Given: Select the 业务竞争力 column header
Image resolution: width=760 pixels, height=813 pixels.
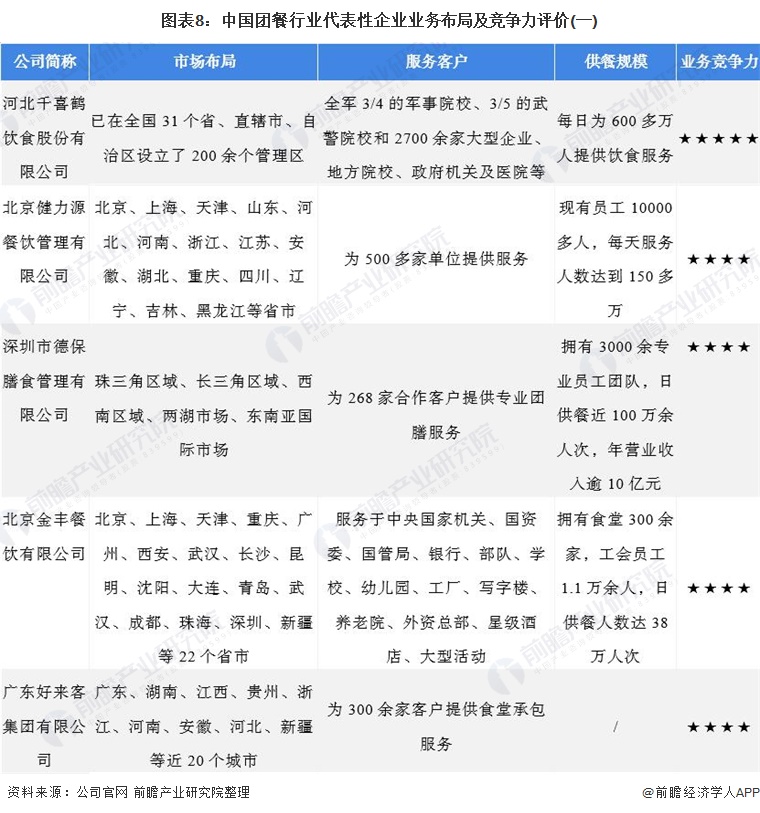Looking at the screenshot, I should pos(719,62).
